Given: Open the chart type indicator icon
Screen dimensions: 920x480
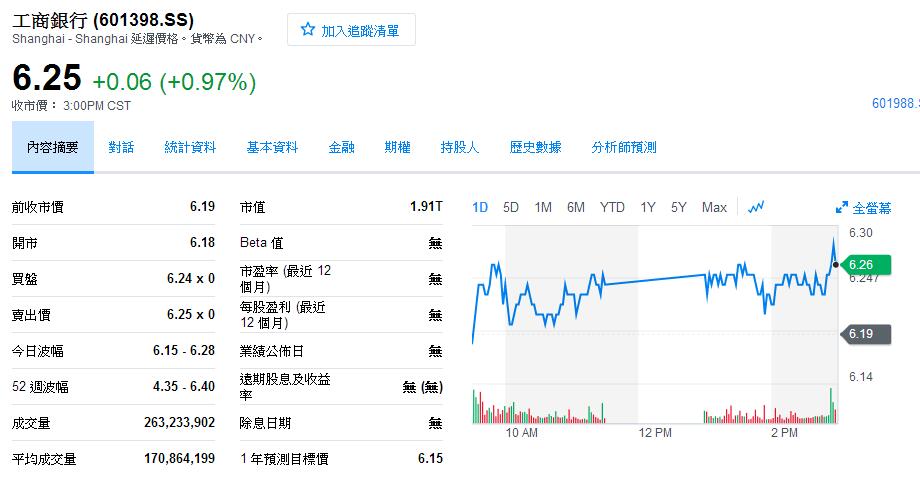Looking at the screenshot, I should pos(756,207).
